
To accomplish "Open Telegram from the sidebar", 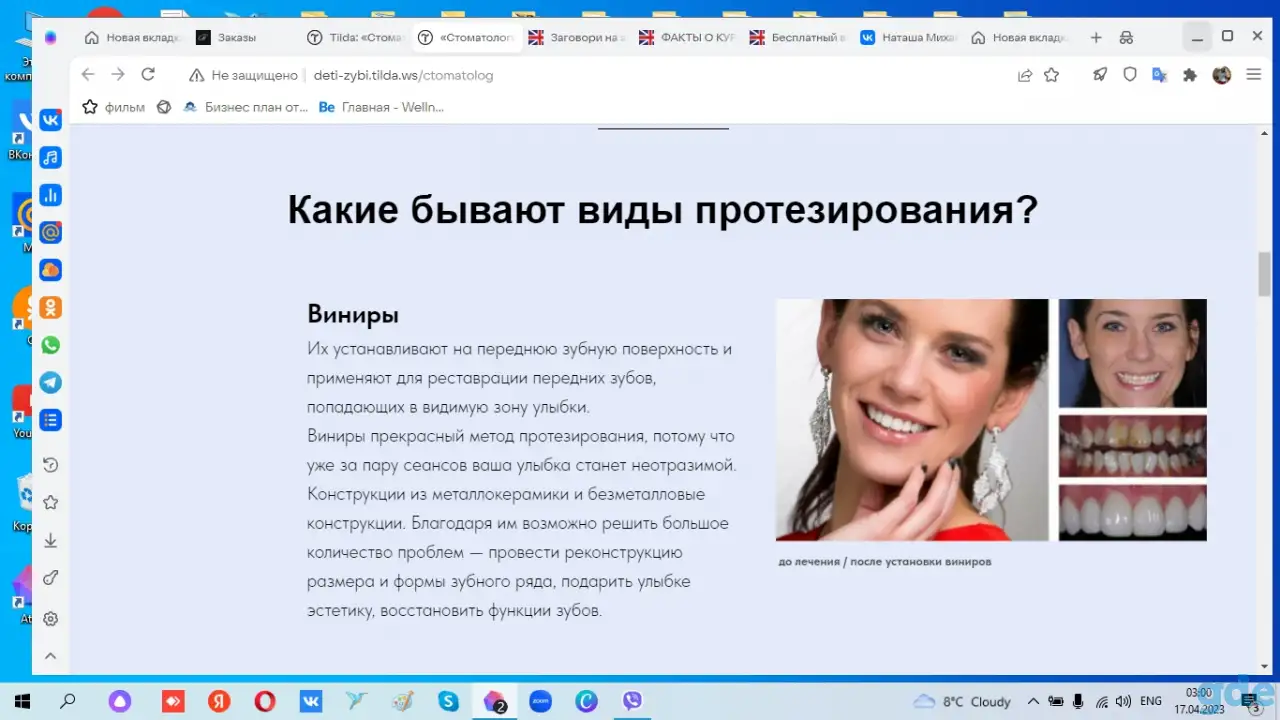I will (x=50, y=382).
